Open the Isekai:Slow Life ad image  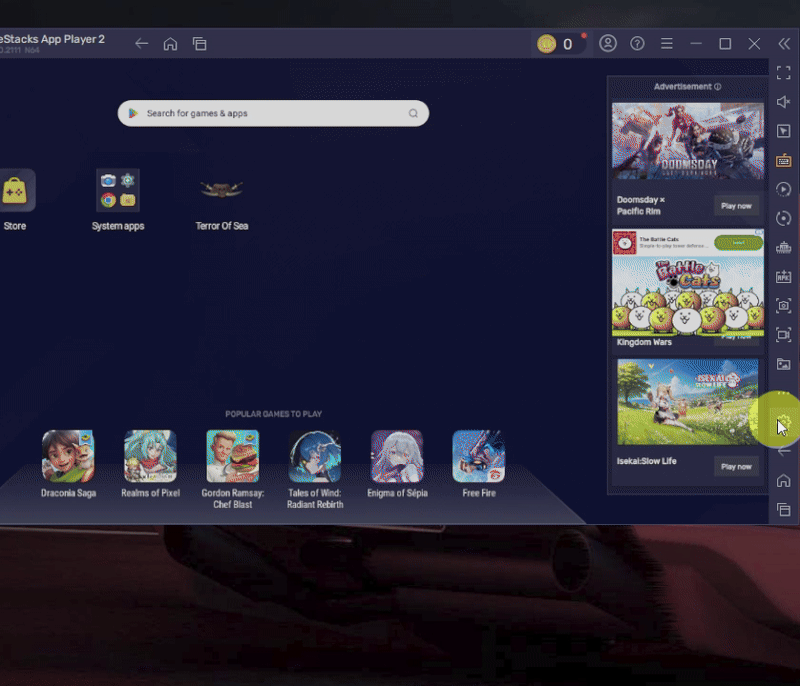click(x=688, y=402)
